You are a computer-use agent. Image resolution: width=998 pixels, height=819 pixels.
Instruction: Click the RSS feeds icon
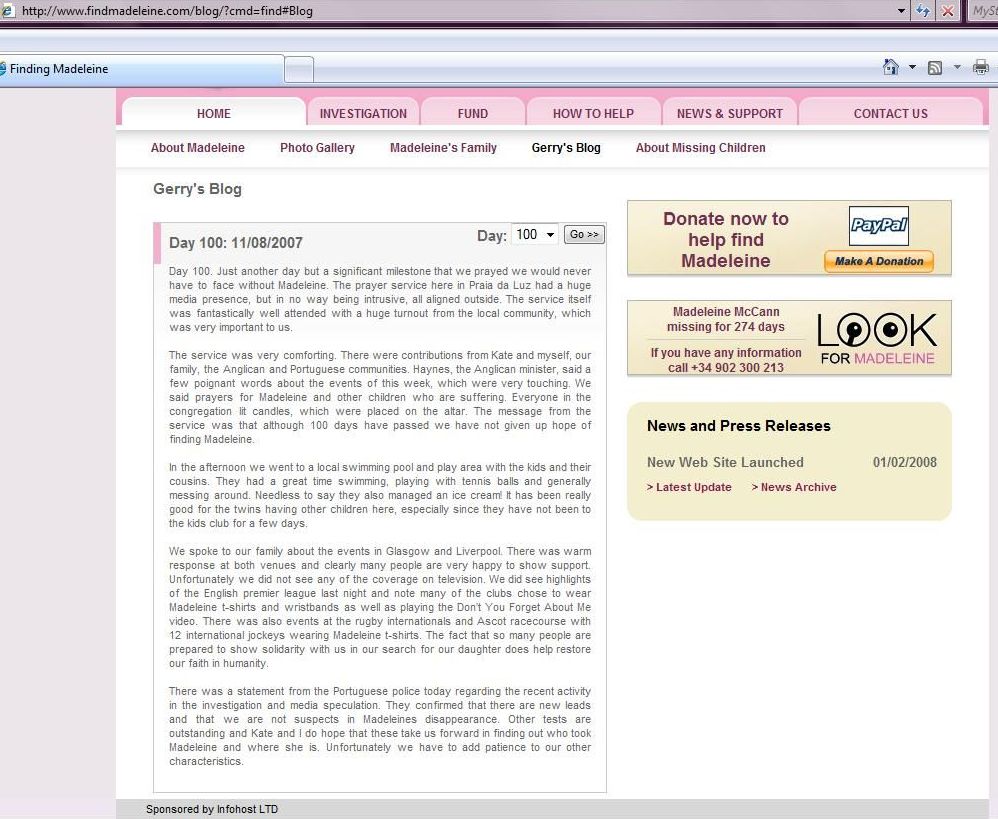coord(935,67)
